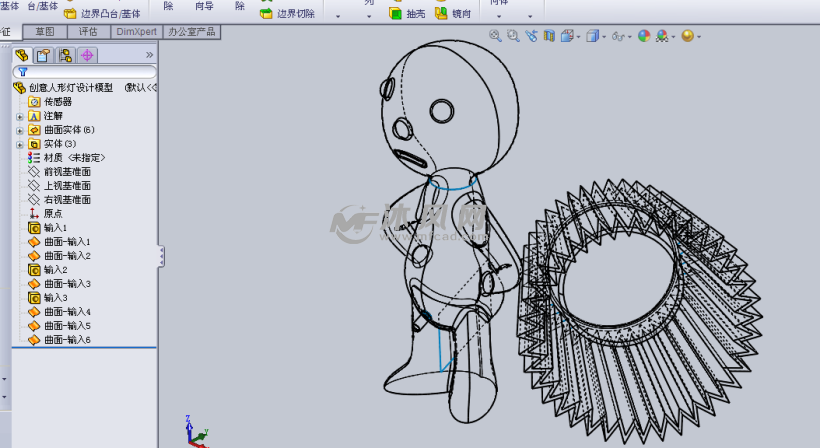The height and width of the screenshot is (448, 820).
Task: Click the gold View Settings sphere icon
Action: 687,36
